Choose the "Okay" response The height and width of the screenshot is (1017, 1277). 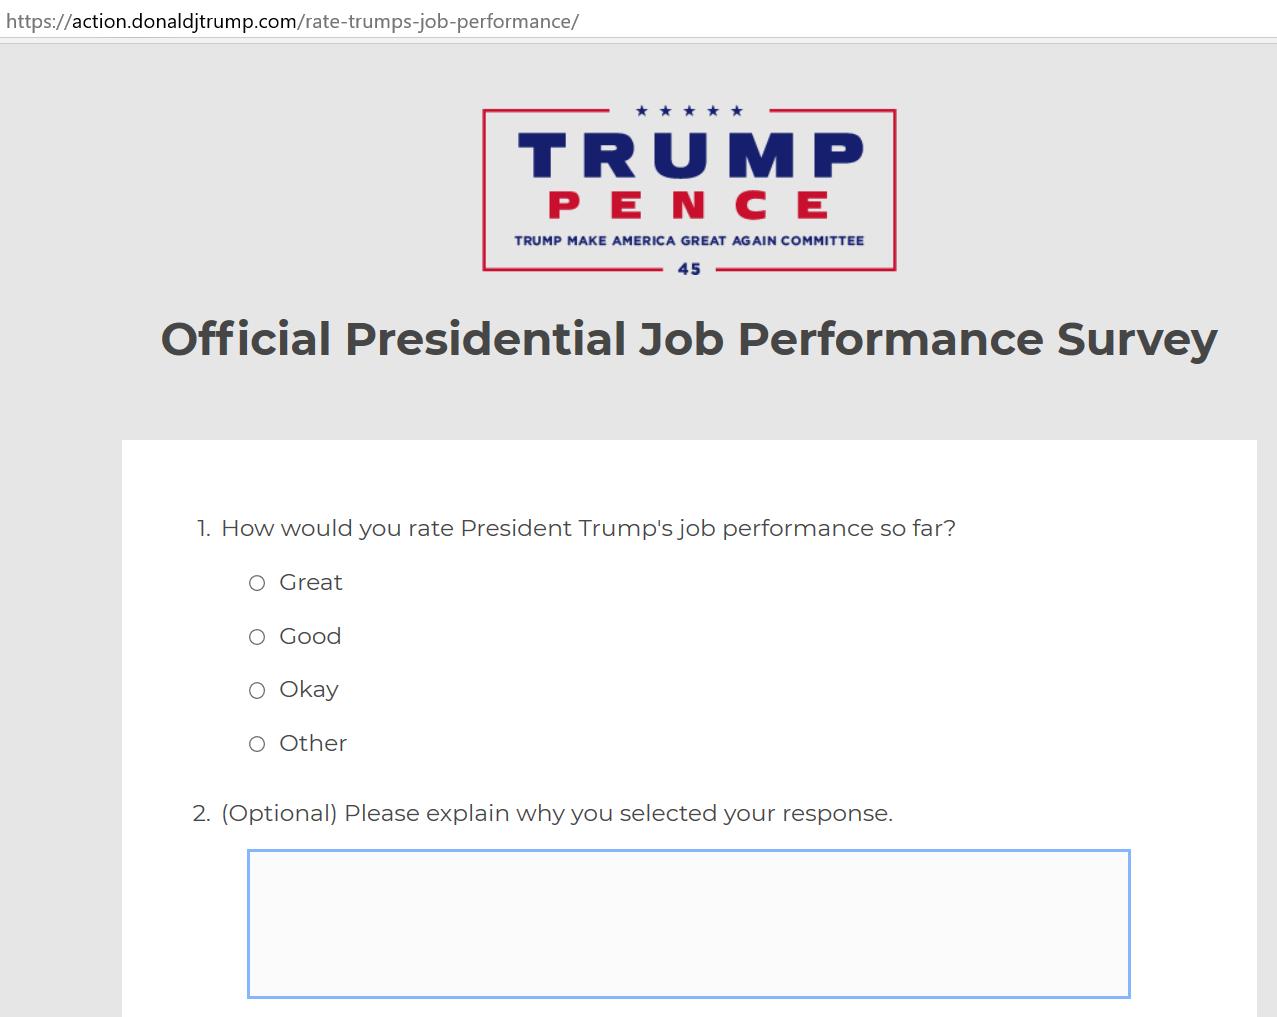tap(257, 690)
